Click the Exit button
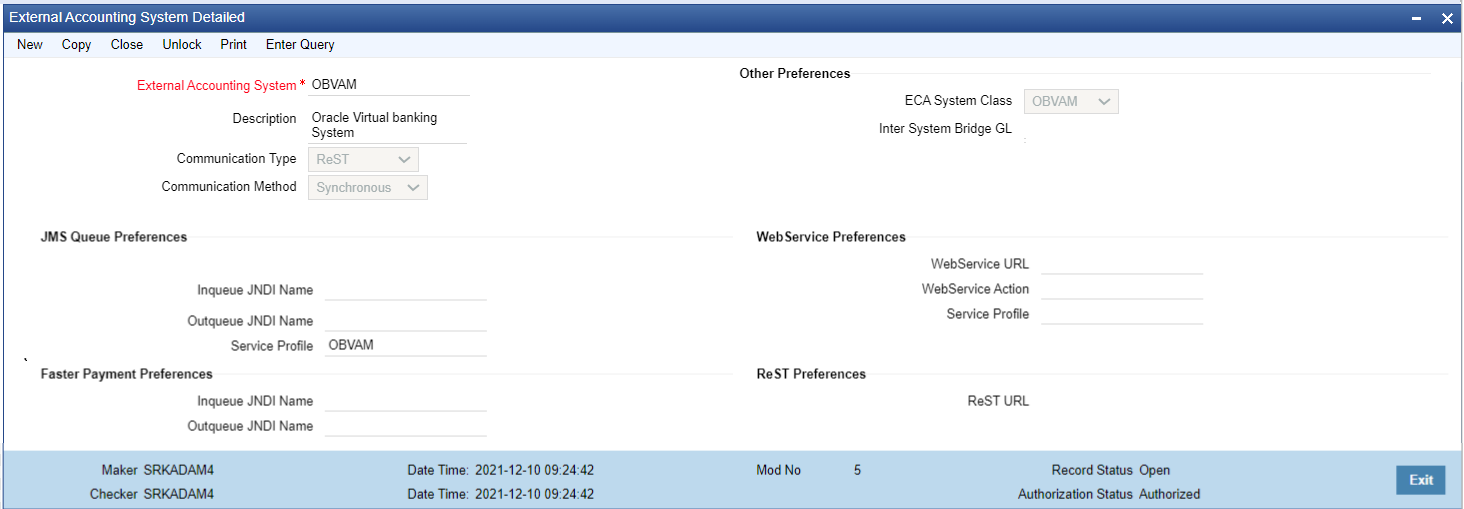The image size is (1464, 509). (1421, 480)
